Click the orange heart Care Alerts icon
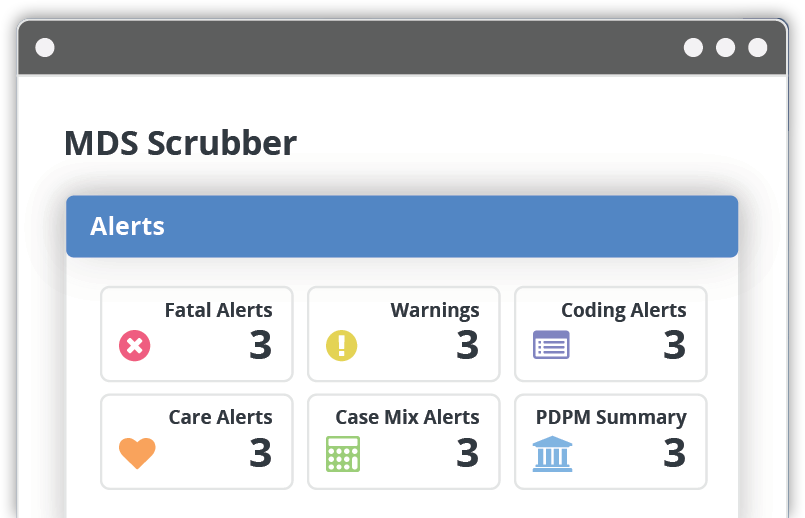Screen dimensions: 805x518 137,453
